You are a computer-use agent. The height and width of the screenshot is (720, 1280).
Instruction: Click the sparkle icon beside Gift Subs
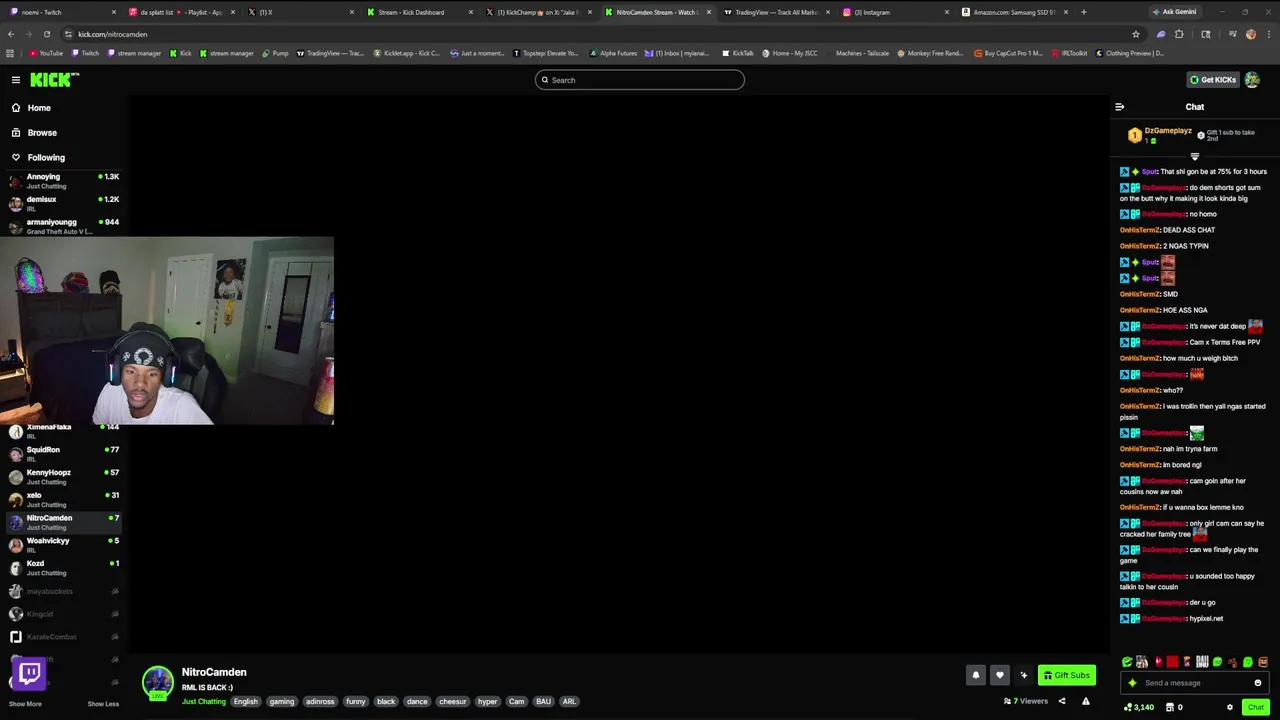(x=1023, y=675)
